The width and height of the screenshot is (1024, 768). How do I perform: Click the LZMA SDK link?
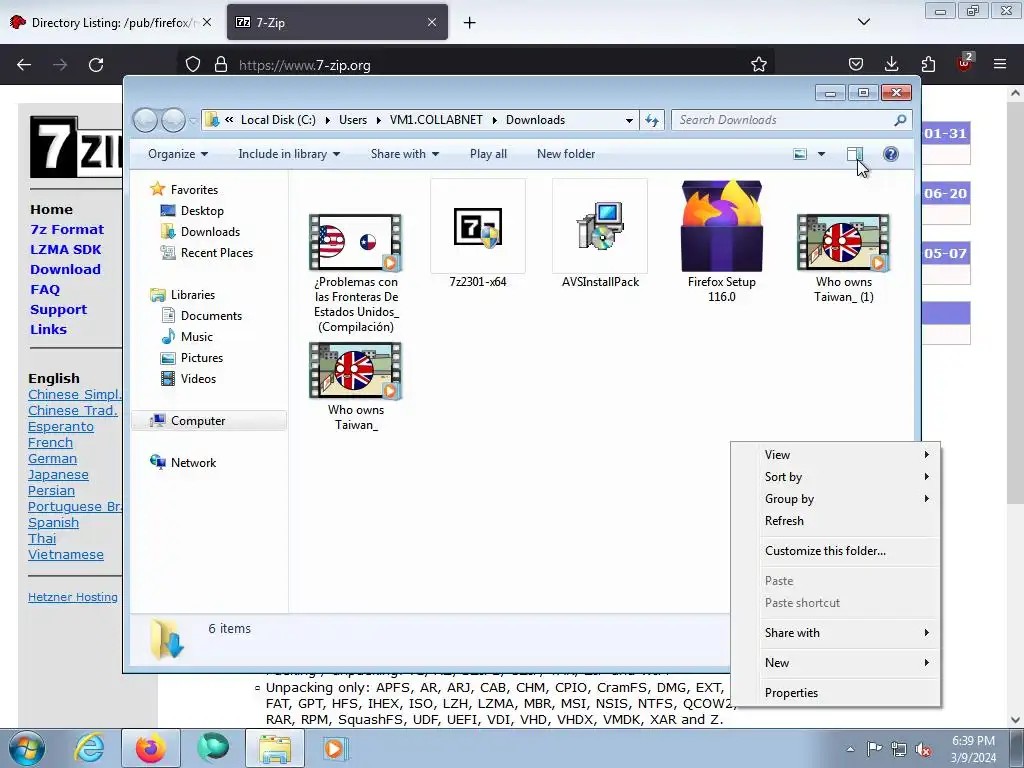[65, 249]
